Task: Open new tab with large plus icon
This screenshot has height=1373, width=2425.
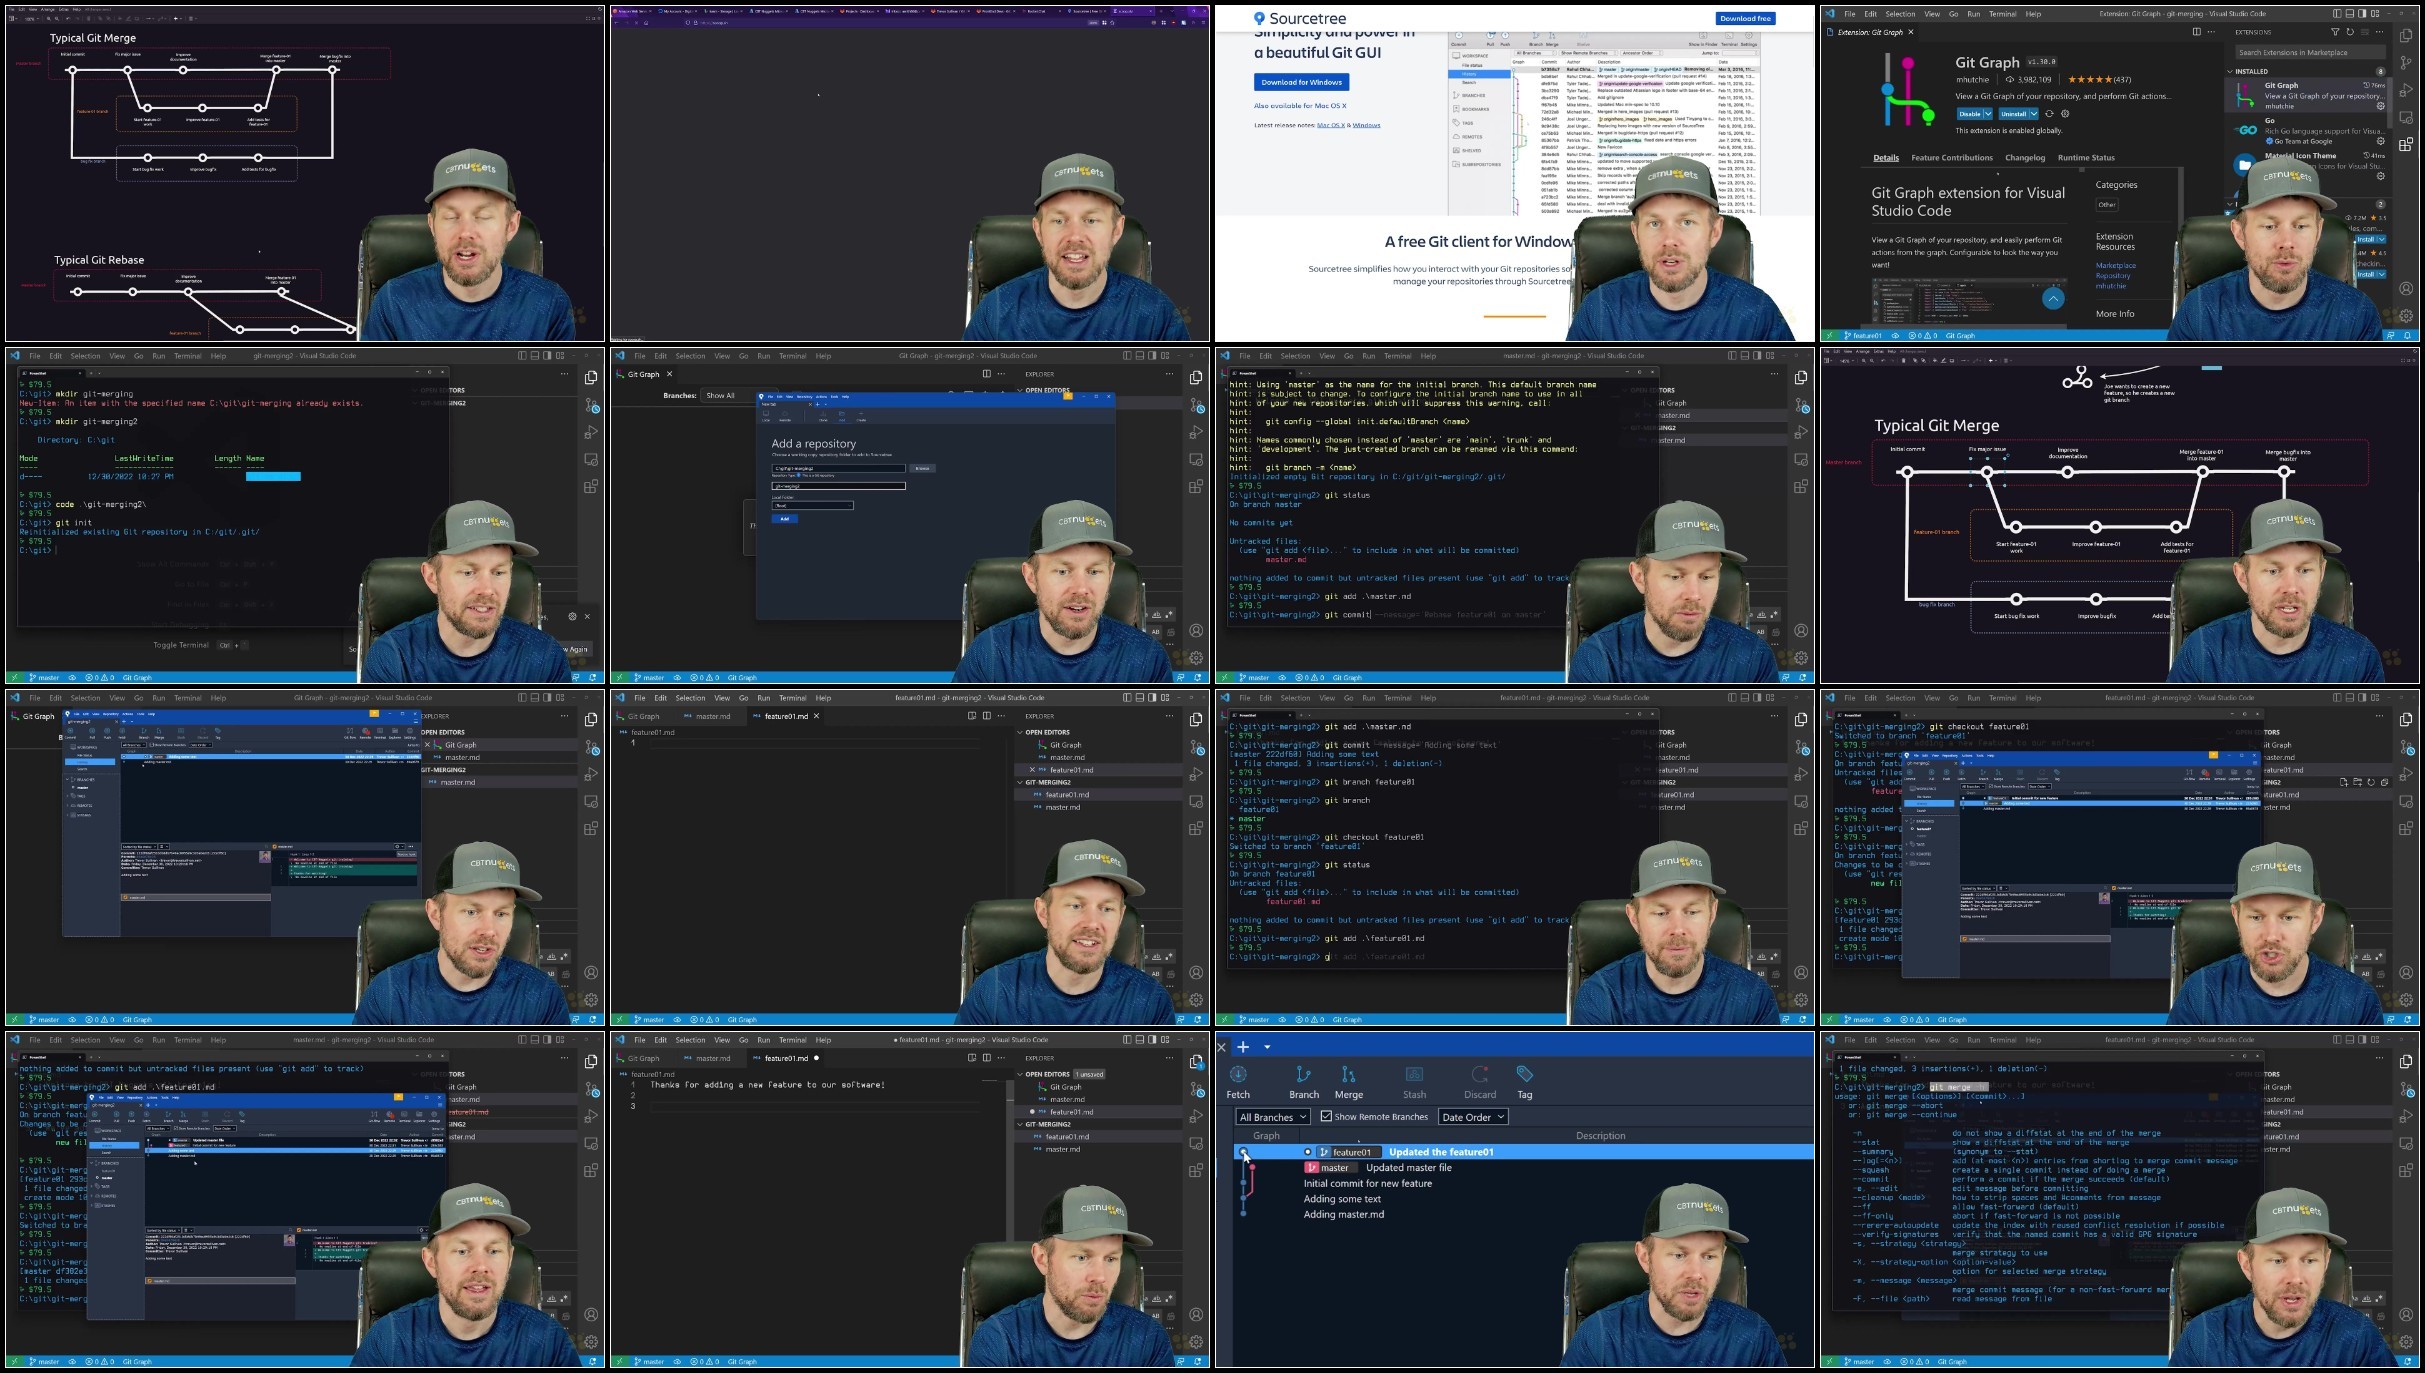Action: [x=1243, y=1047]
